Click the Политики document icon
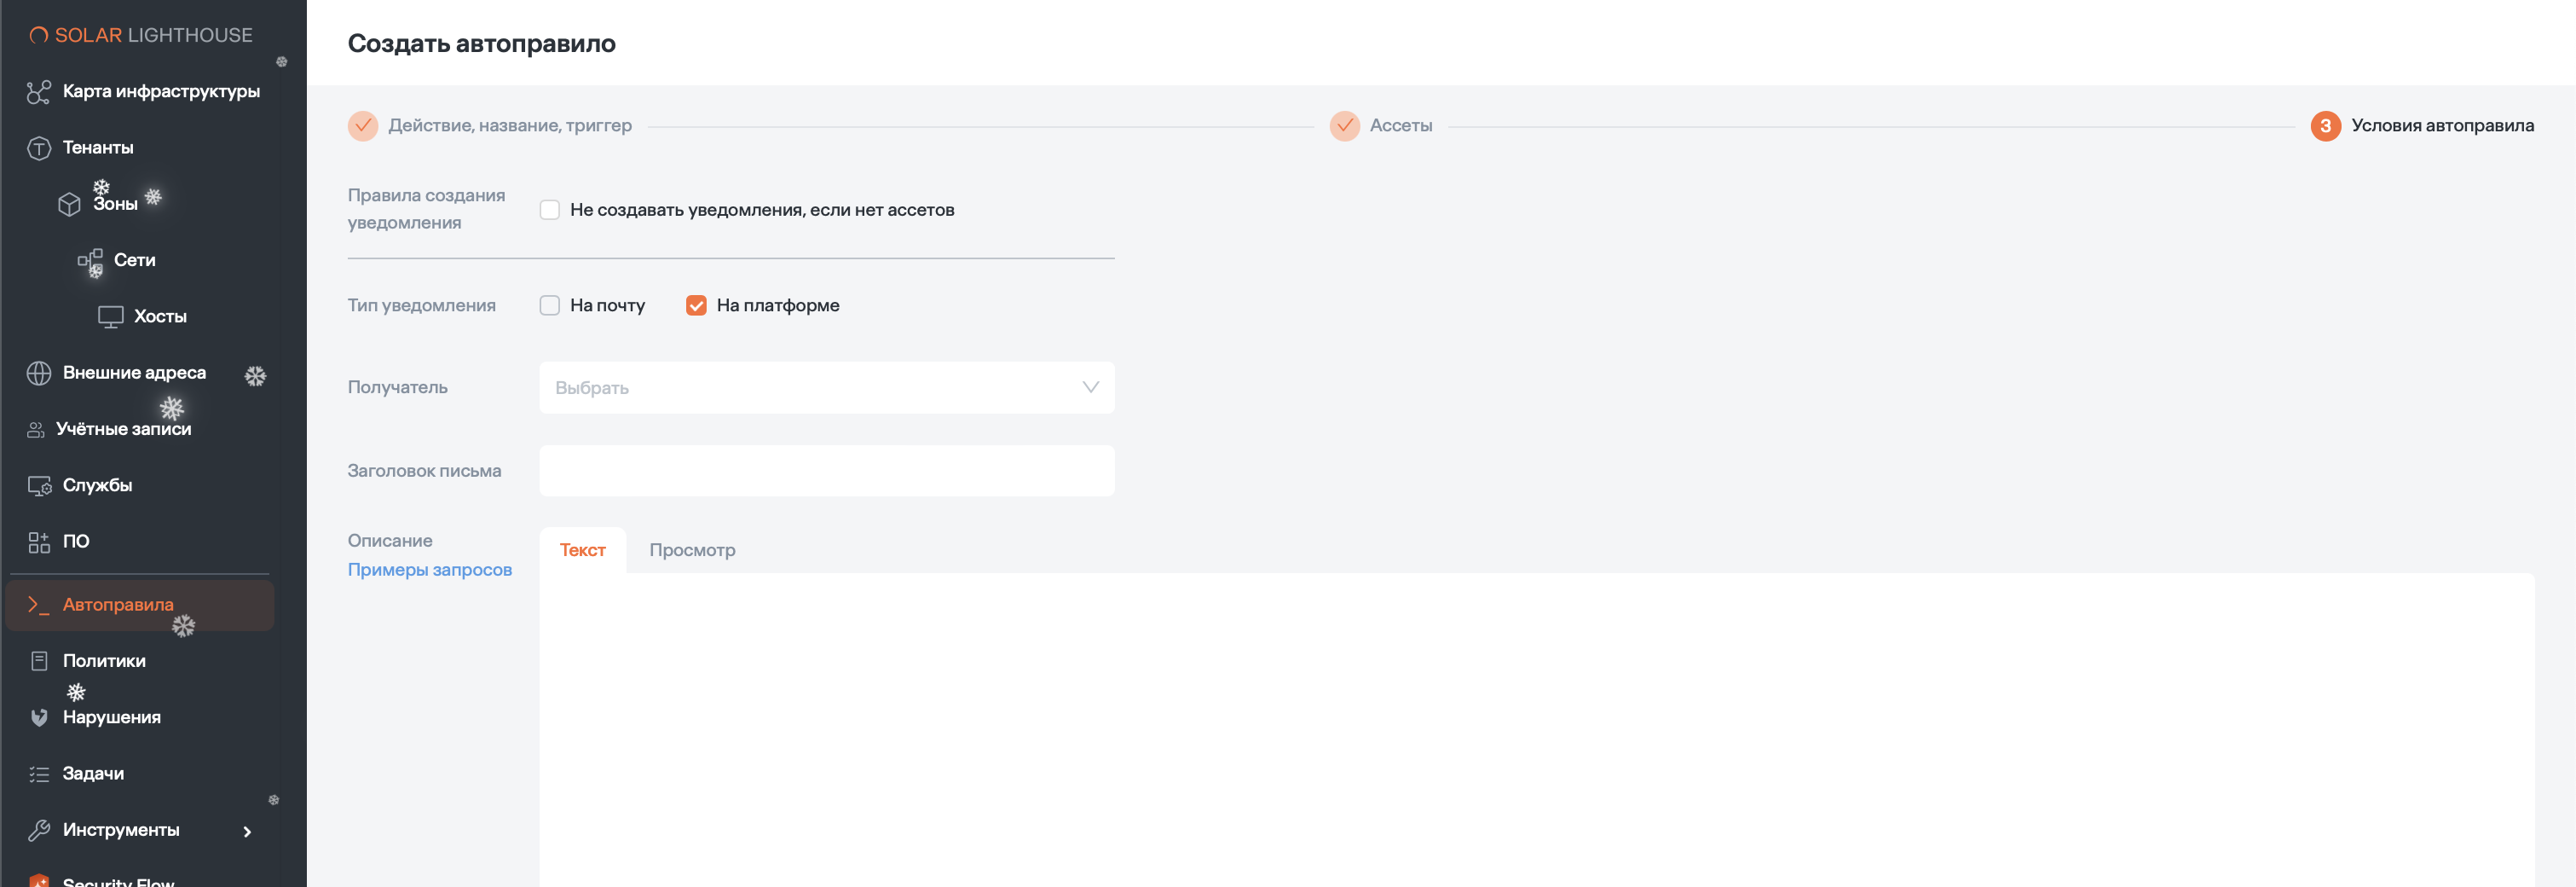The image size is (2576, 887). coord(39,661)
